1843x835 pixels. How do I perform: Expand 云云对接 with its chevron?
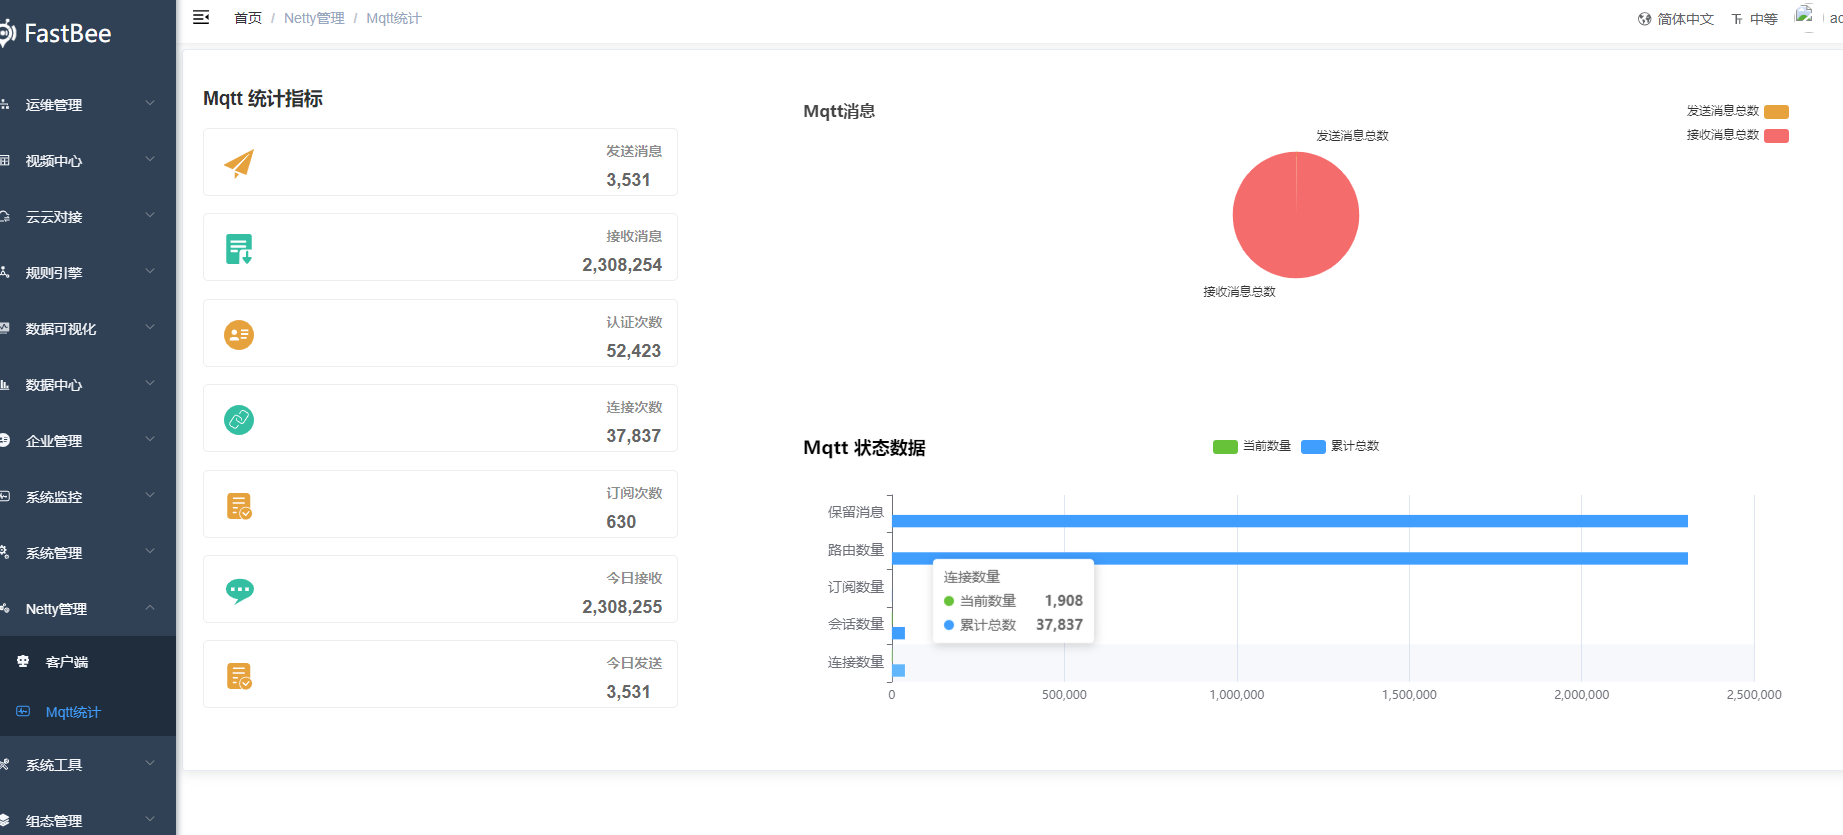150,215
